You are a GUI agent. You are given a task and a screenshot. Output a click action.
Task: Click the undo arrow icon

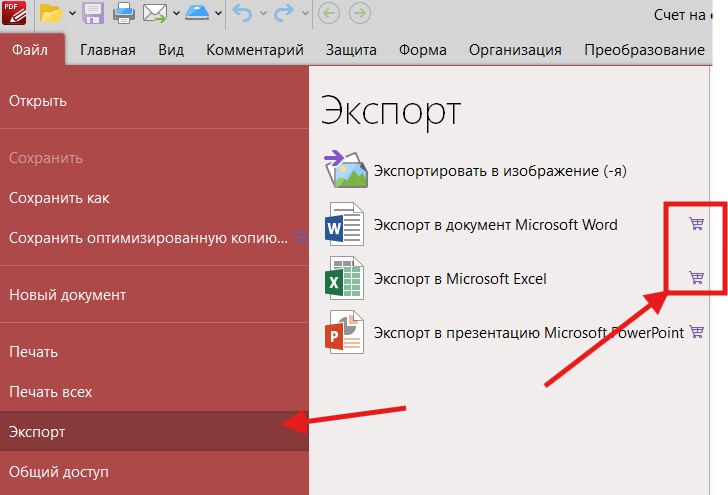click(x=242, y=14)
